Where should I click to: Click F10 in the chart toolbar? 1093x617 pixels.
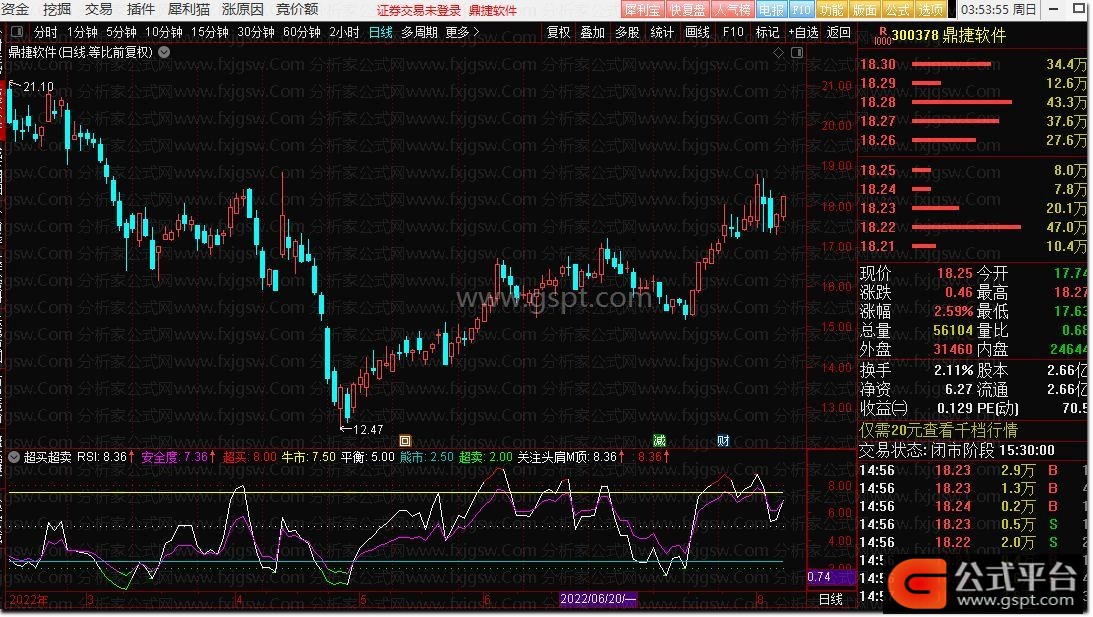tap(733, 33)
